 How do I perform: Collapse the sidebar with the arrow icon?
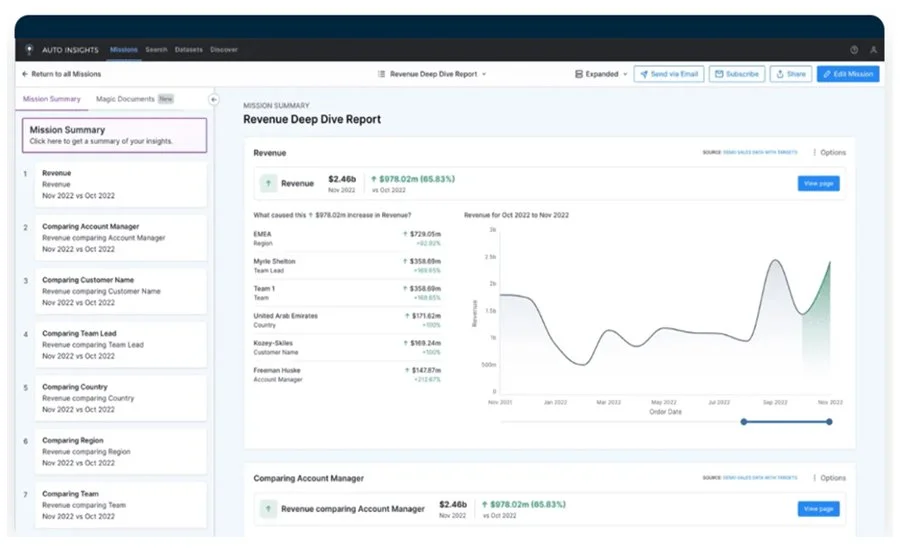coord(214,99)
